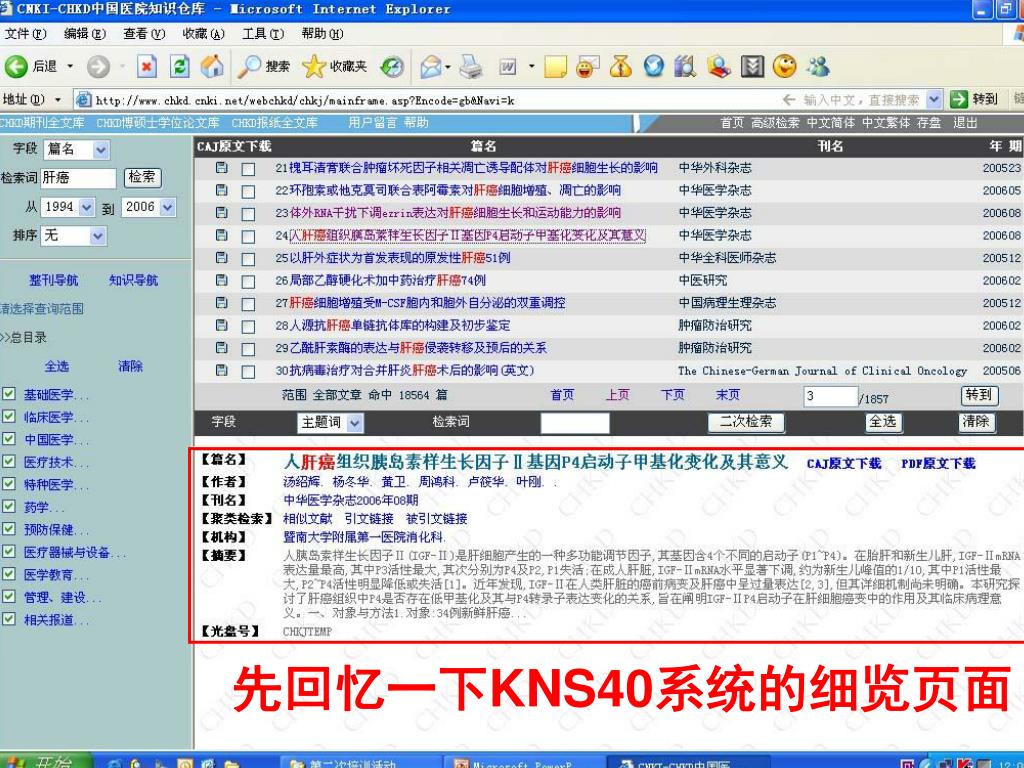Print the page with the printer icon
Viewport: 1024px width, 768px height.
click(471, 66)
